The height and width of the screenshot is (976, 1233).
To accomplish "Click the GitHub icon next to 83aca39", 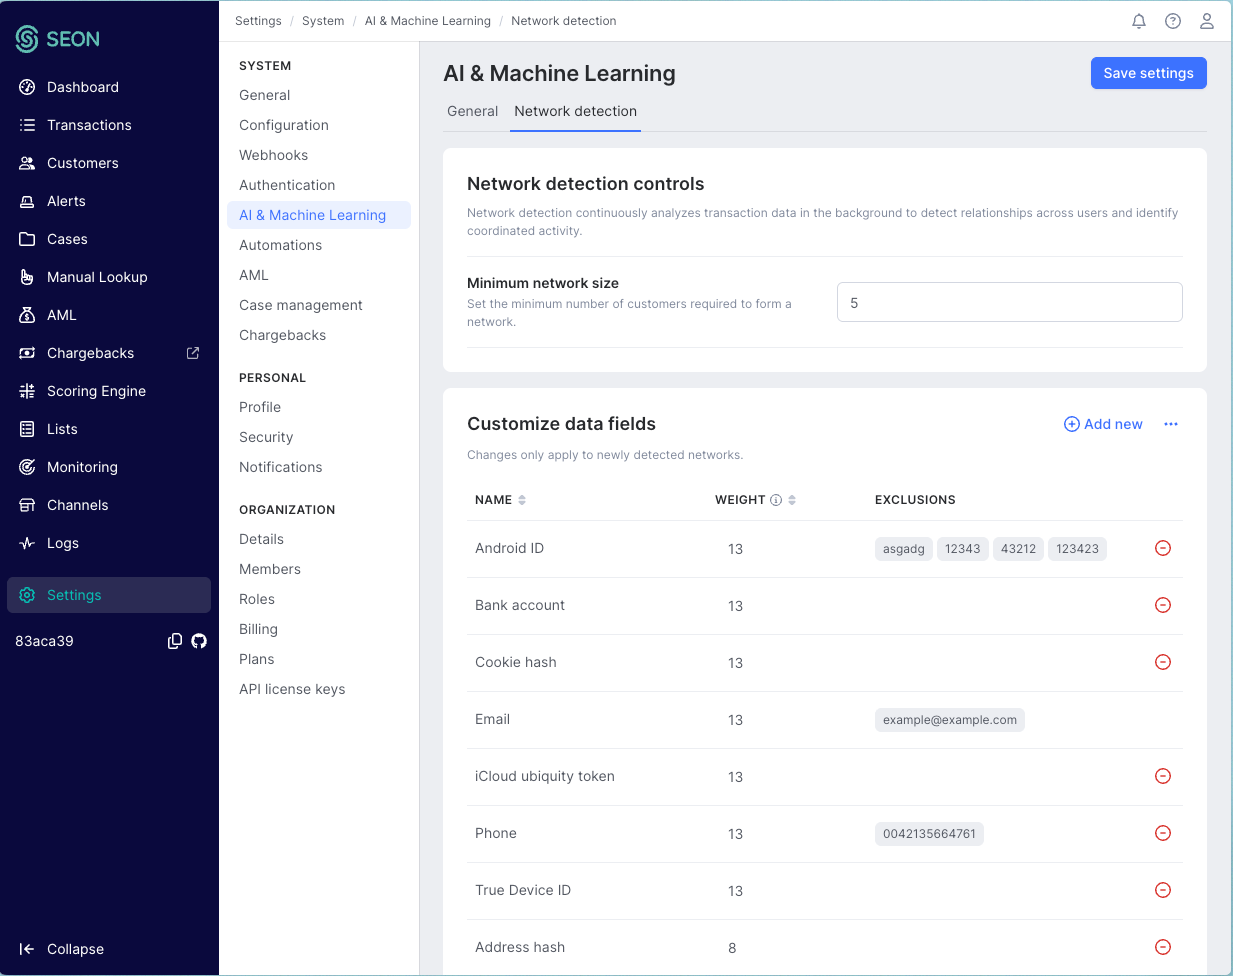I will pyautogui.click(x=199, y=641).
